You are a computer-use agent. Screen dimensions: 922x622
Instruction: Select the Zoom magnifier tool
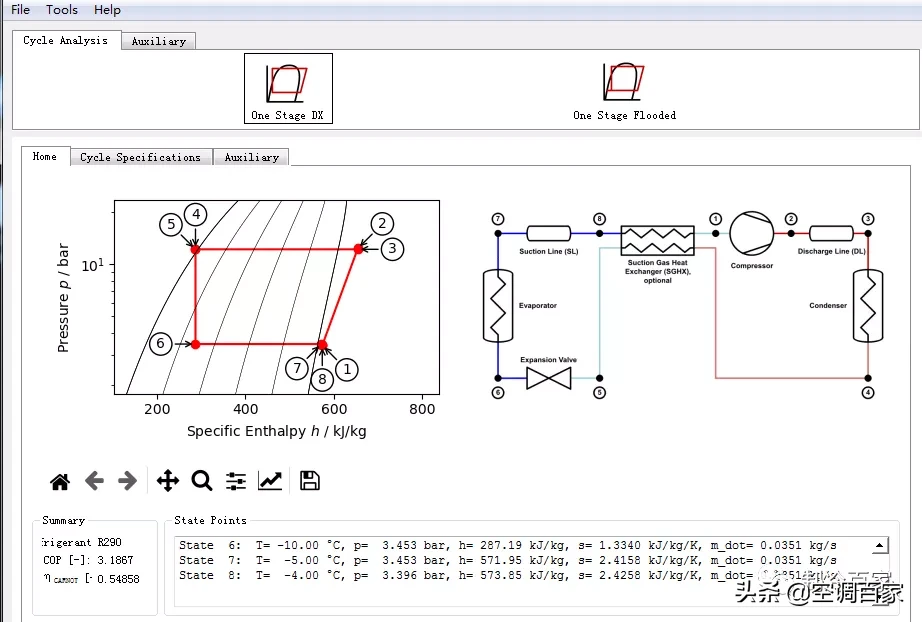(x=202, y=481)
